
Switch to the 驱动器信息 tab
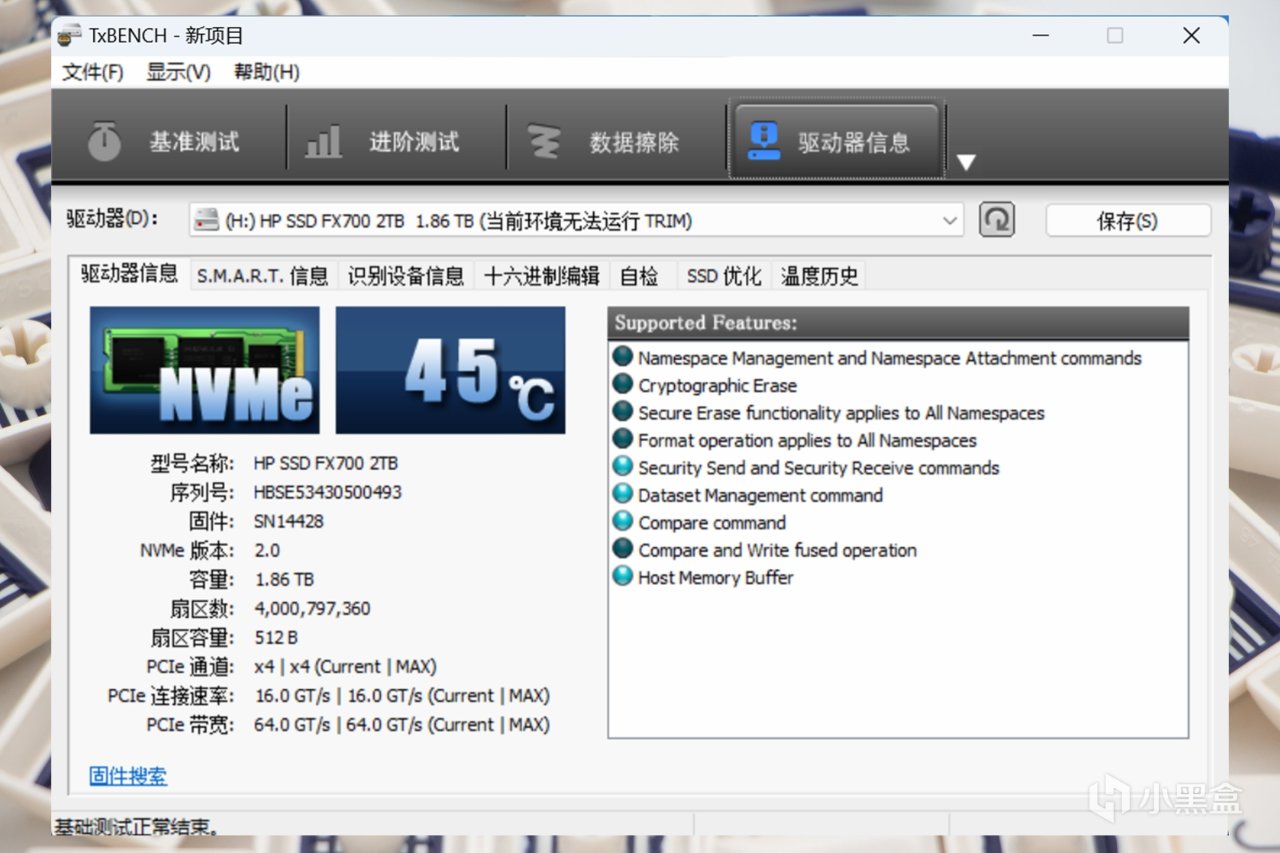(129, 274)
